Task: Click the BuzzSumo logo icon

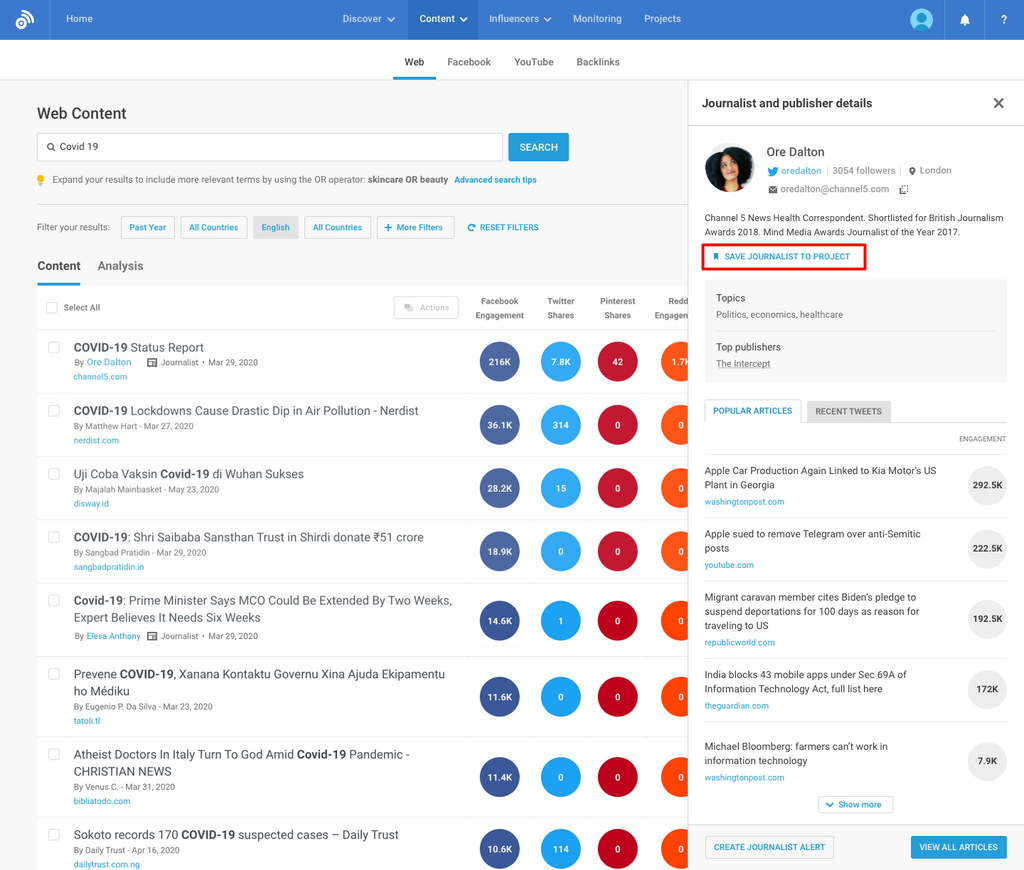Action: point(25,19)
